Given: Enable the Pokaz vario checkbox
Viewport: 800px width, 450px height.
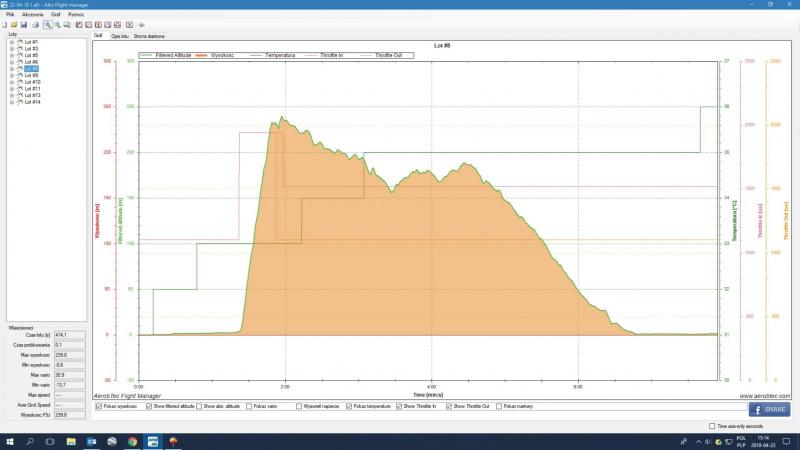Looking at the screenshot, I should (x=249, y=406).
